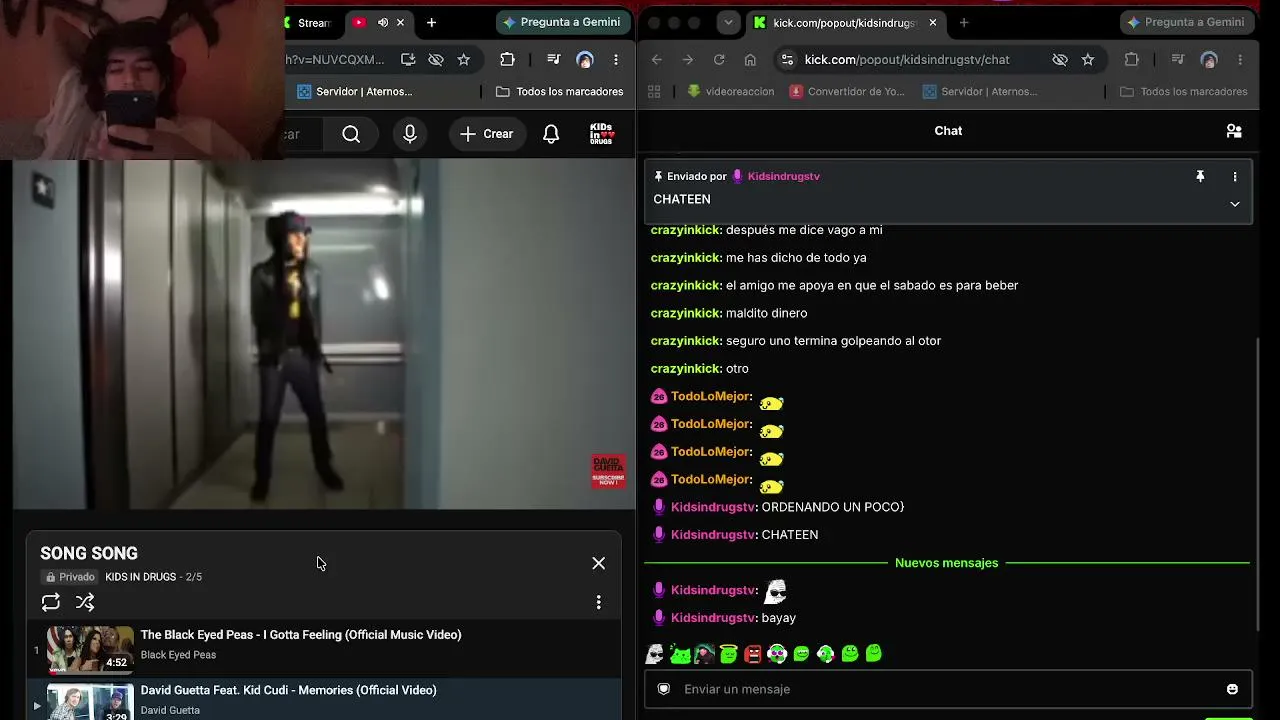Close the SONG SONG playlist panel
The image size is (1280, 720).
tap(598, 563)
